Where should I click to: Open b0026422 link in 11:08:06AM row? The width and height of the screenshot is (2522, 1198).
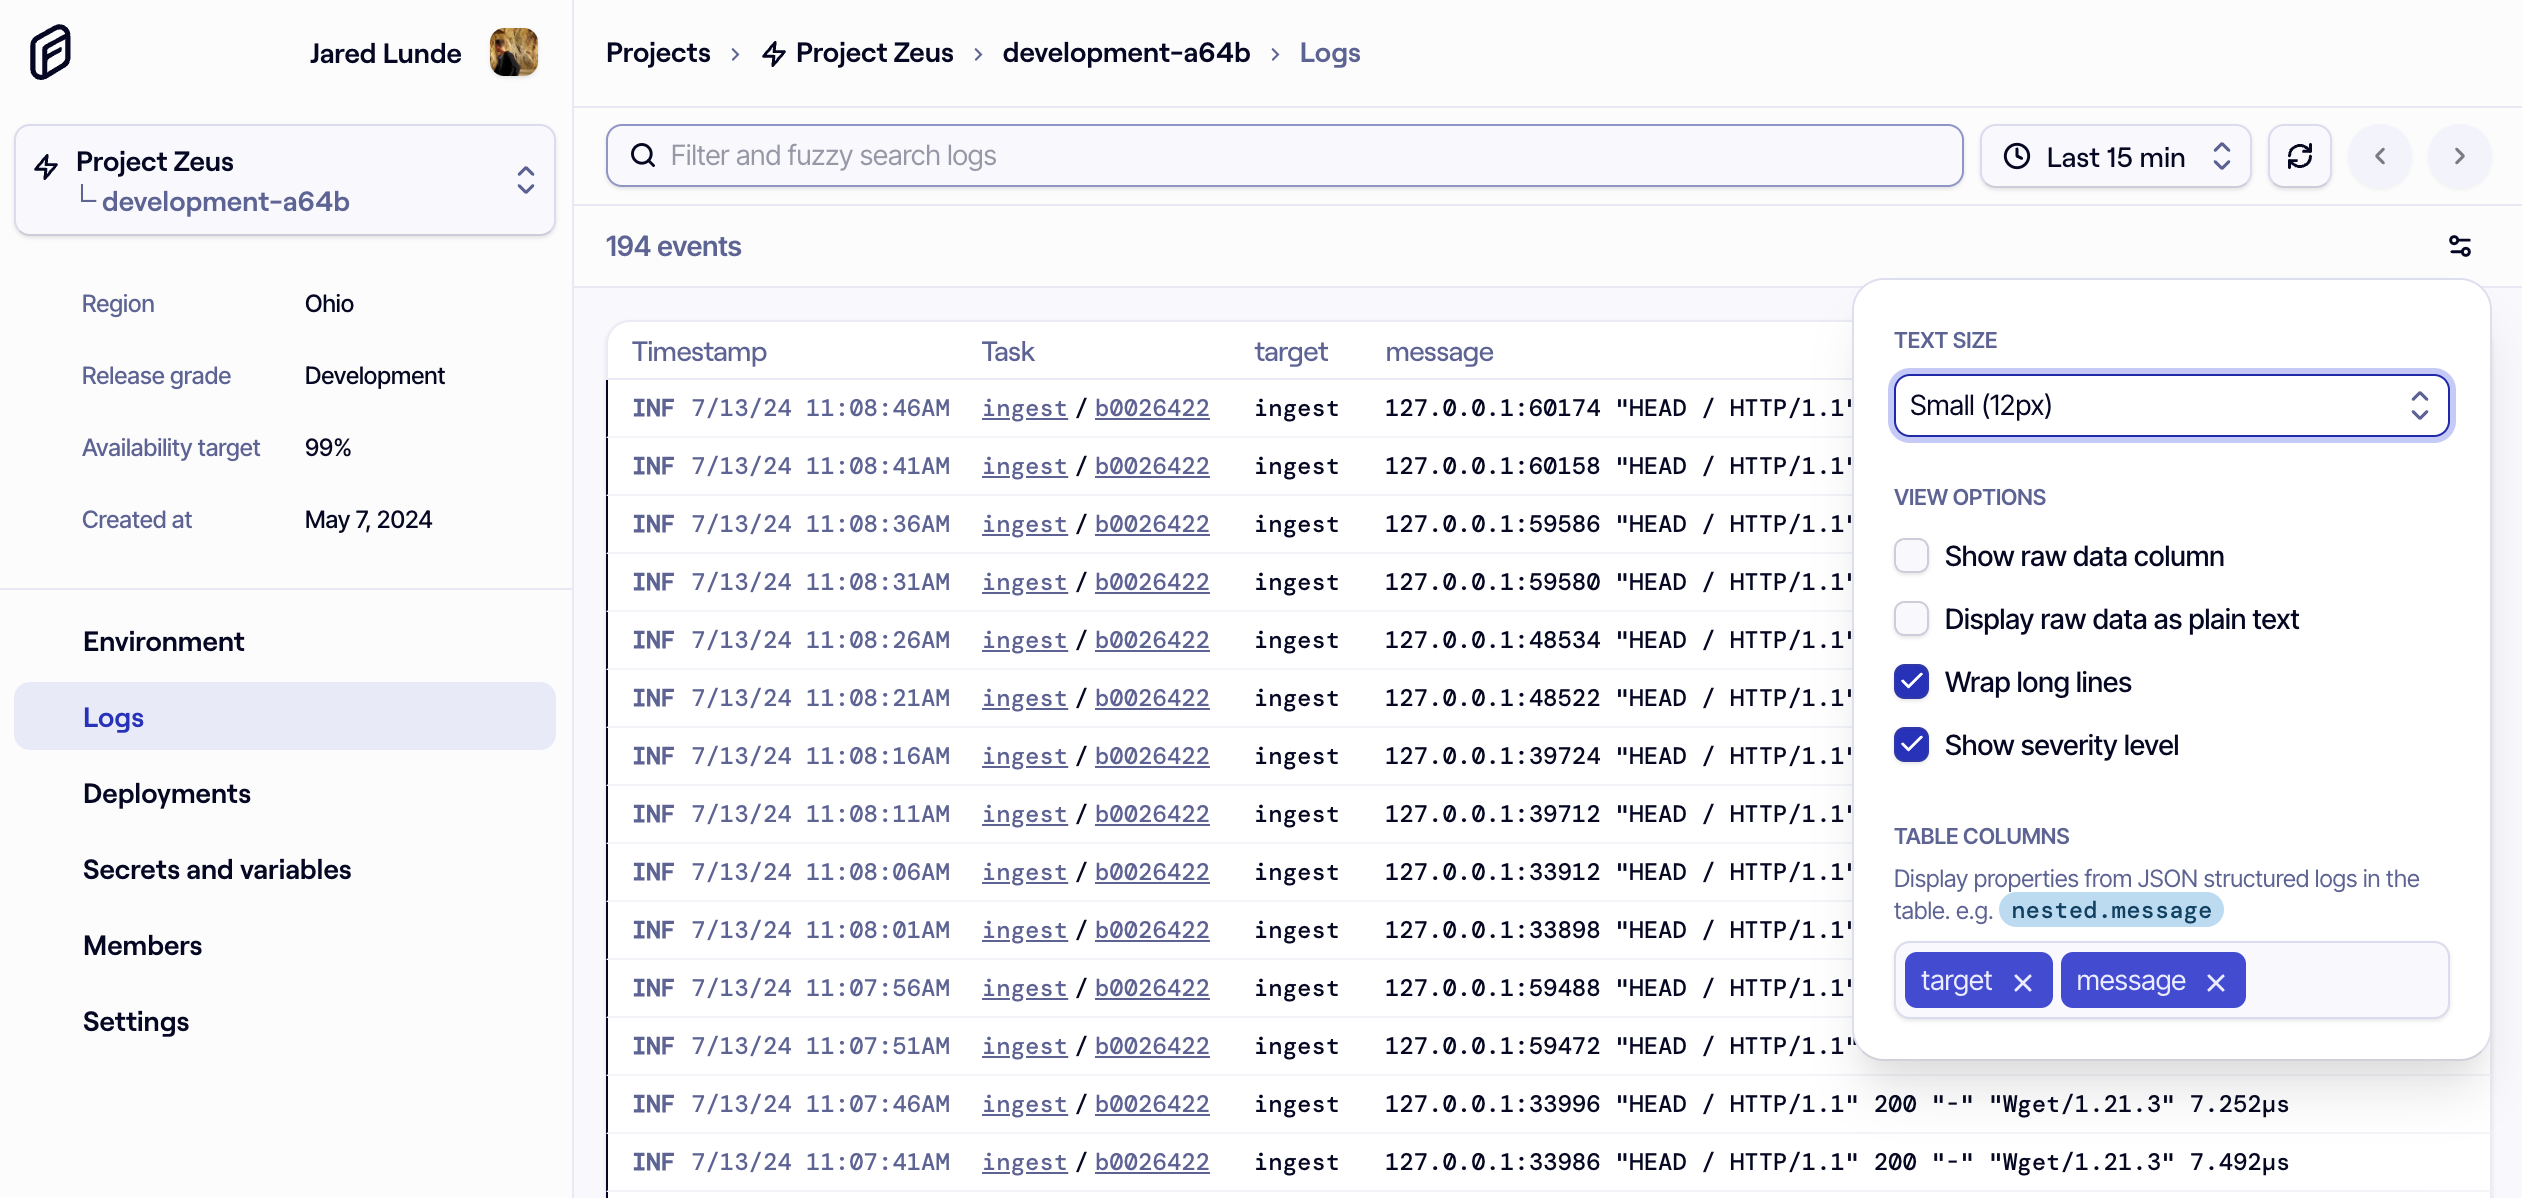[x=1152, y=872]
